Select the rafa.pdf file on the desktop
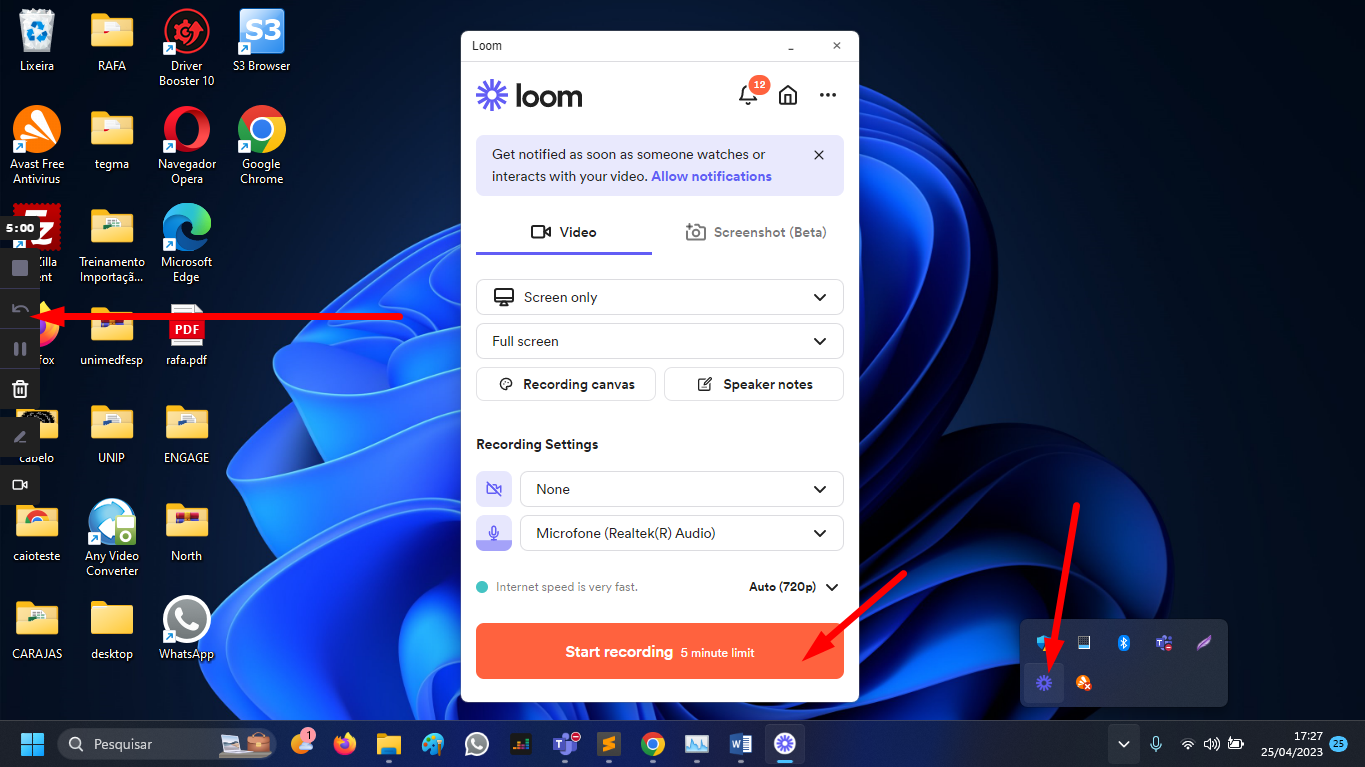 coord(187,336)
